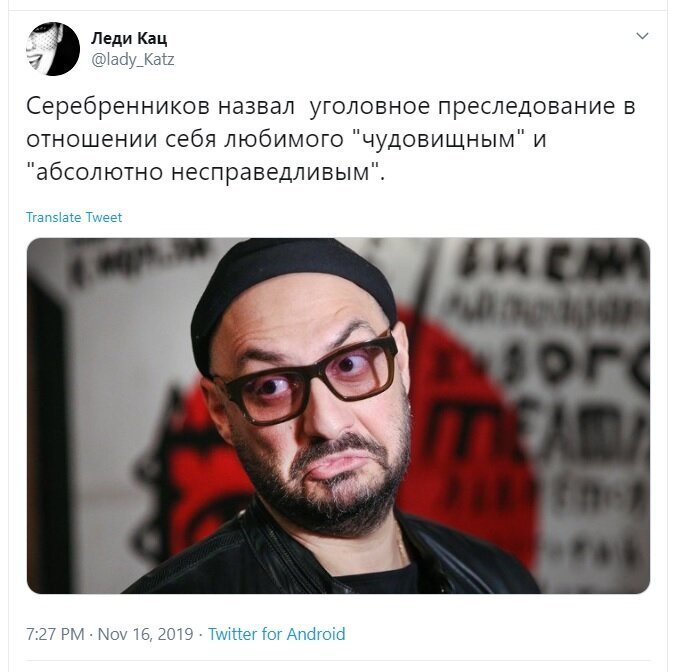Open the tweet options chevron menu
The image size is (682, 672).
642,36
